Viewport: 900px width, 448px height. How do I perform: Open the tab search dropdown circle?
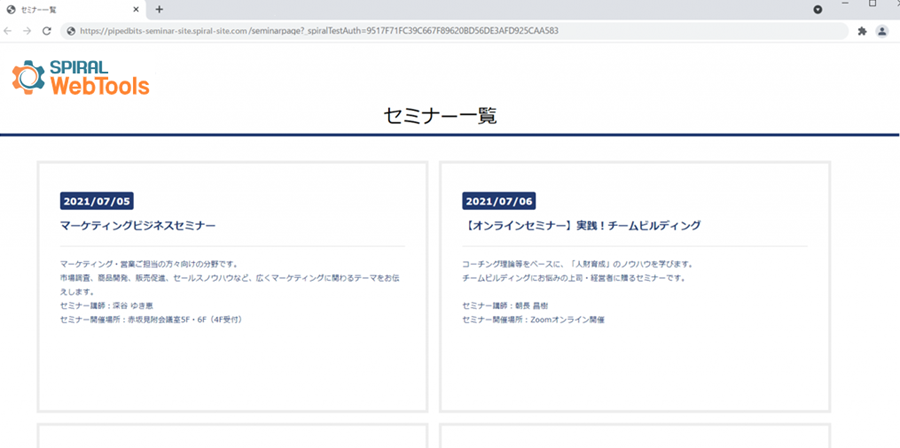(818, 10)
